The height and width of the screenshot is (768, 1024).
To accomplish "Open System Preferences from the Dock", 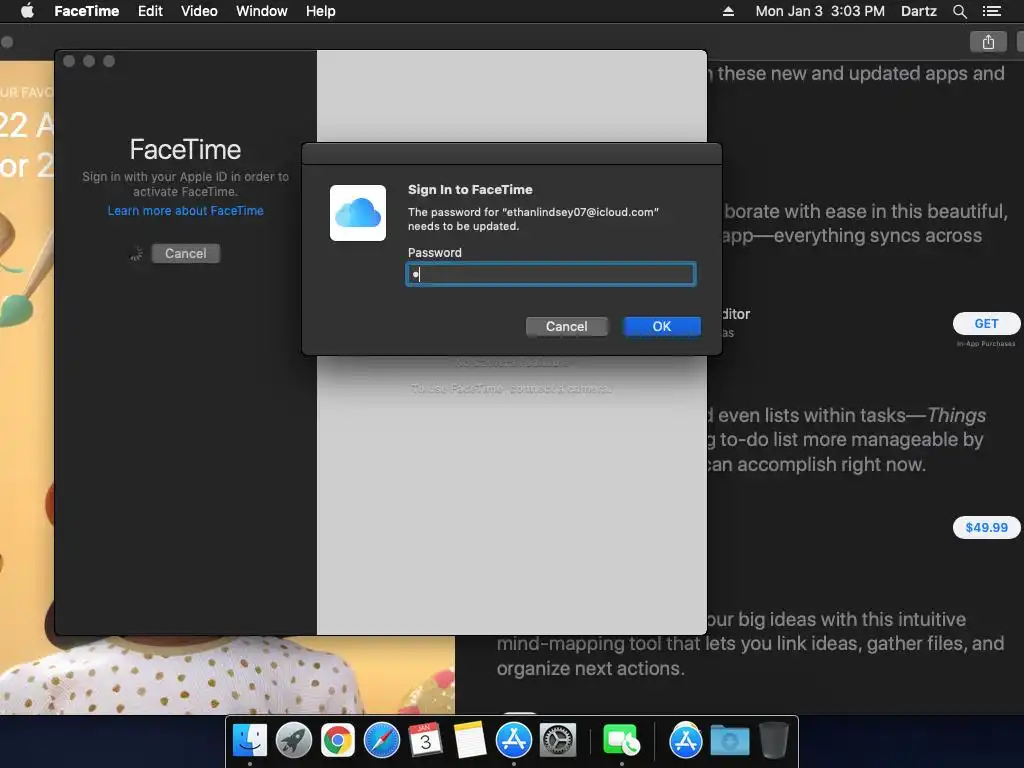I will click(x=558, y=740).
